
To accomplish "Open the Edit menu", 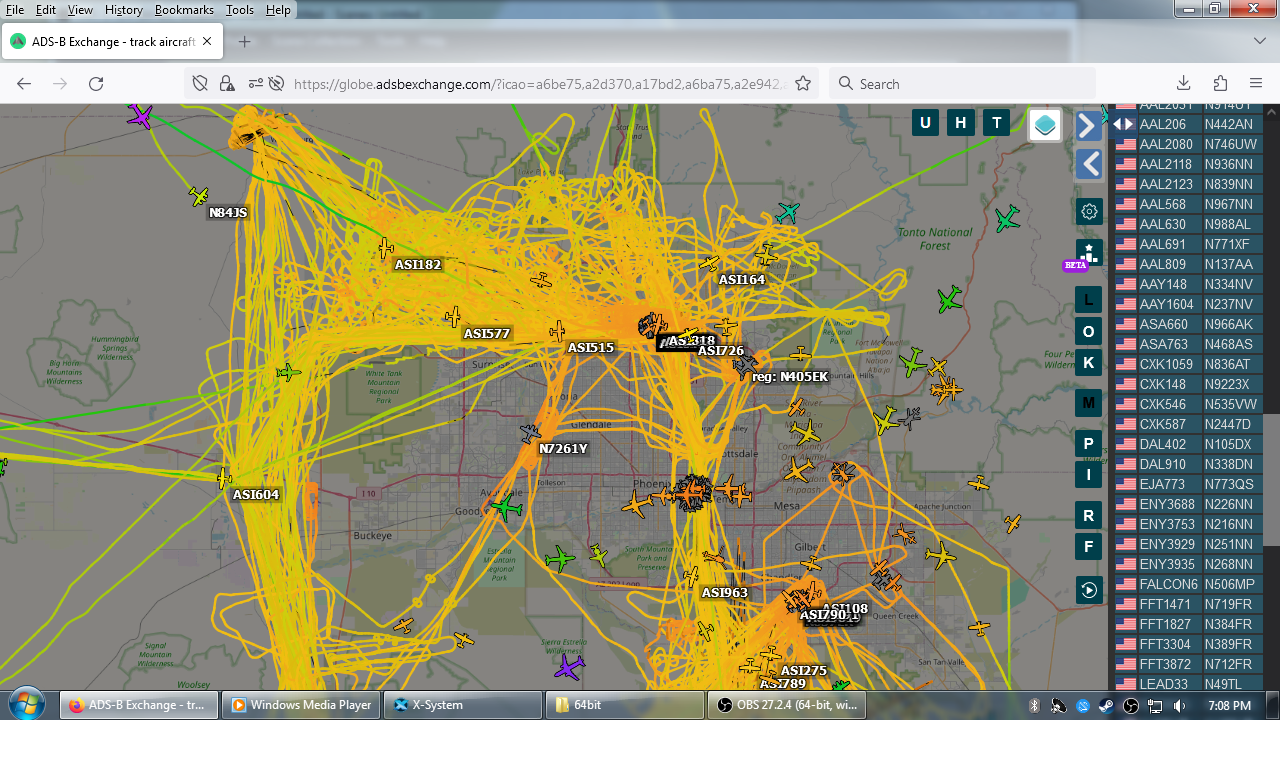I will tap(46, 10).
